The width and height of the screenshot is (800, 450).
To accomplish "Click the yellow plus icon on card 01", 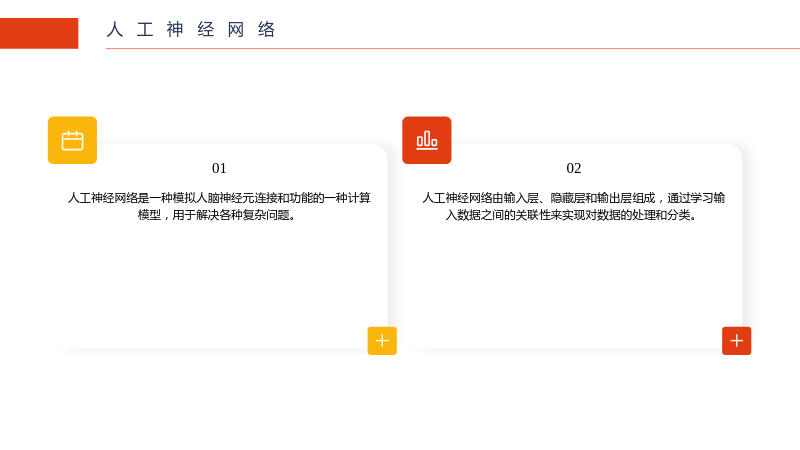I will pyautogui.click(x=382, y=341).
